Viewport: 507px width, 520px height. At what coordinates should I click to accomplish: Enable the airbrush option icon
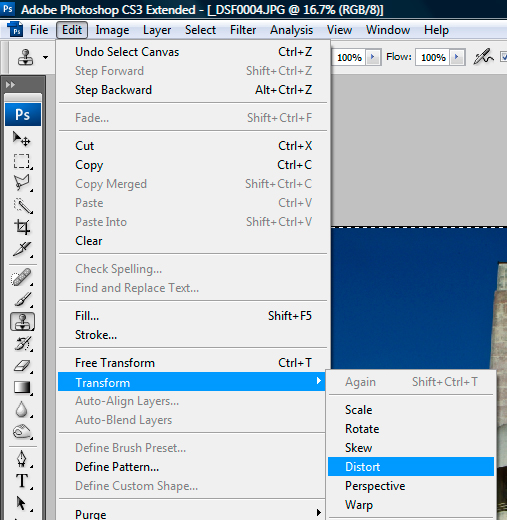(x=483, y=57)
